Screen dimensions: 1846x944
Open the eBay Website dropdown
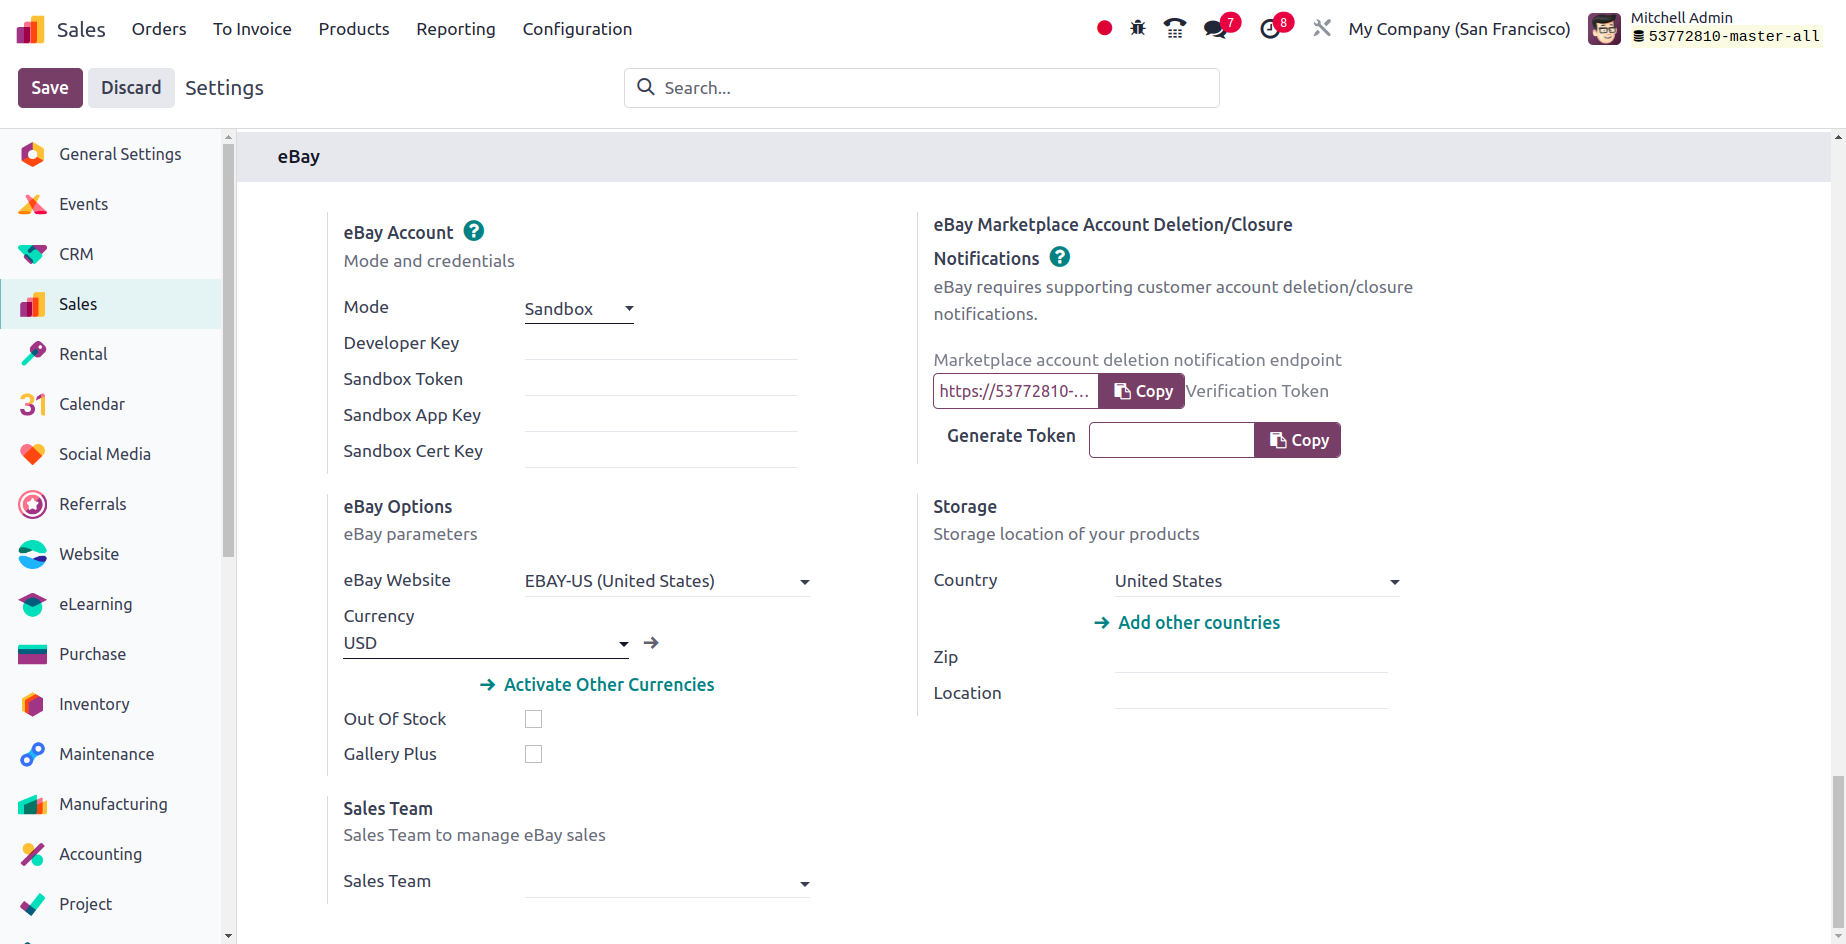[667, 581]
